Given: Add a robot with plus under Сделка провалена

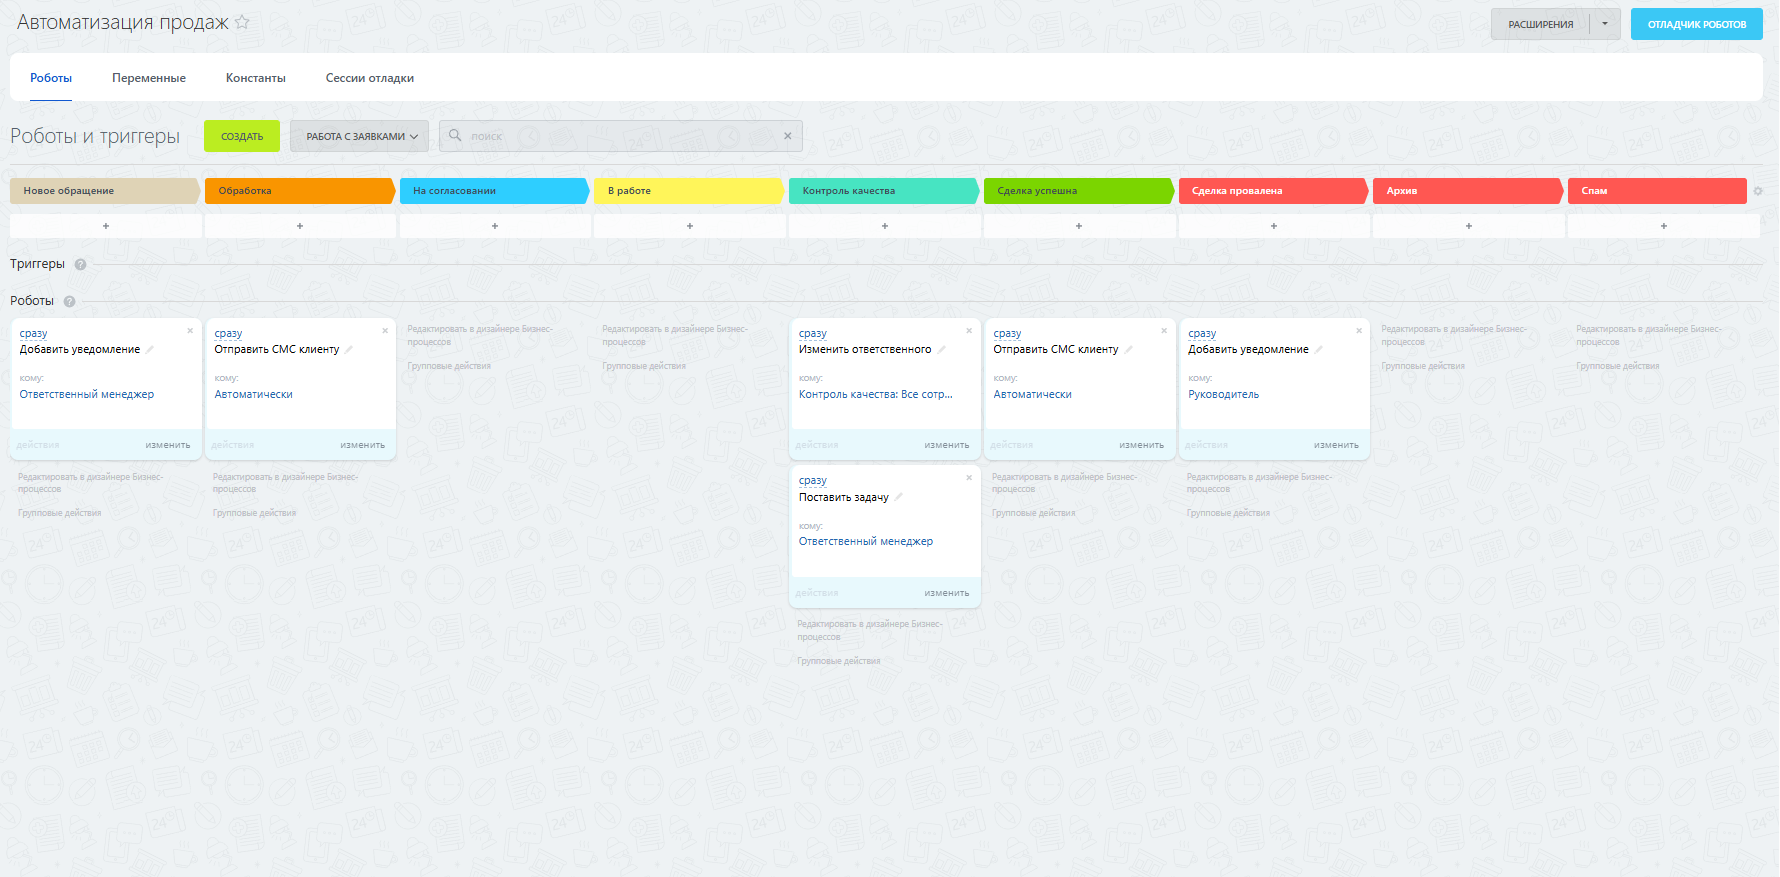Looking at the screenshot, I should 1274,226.
